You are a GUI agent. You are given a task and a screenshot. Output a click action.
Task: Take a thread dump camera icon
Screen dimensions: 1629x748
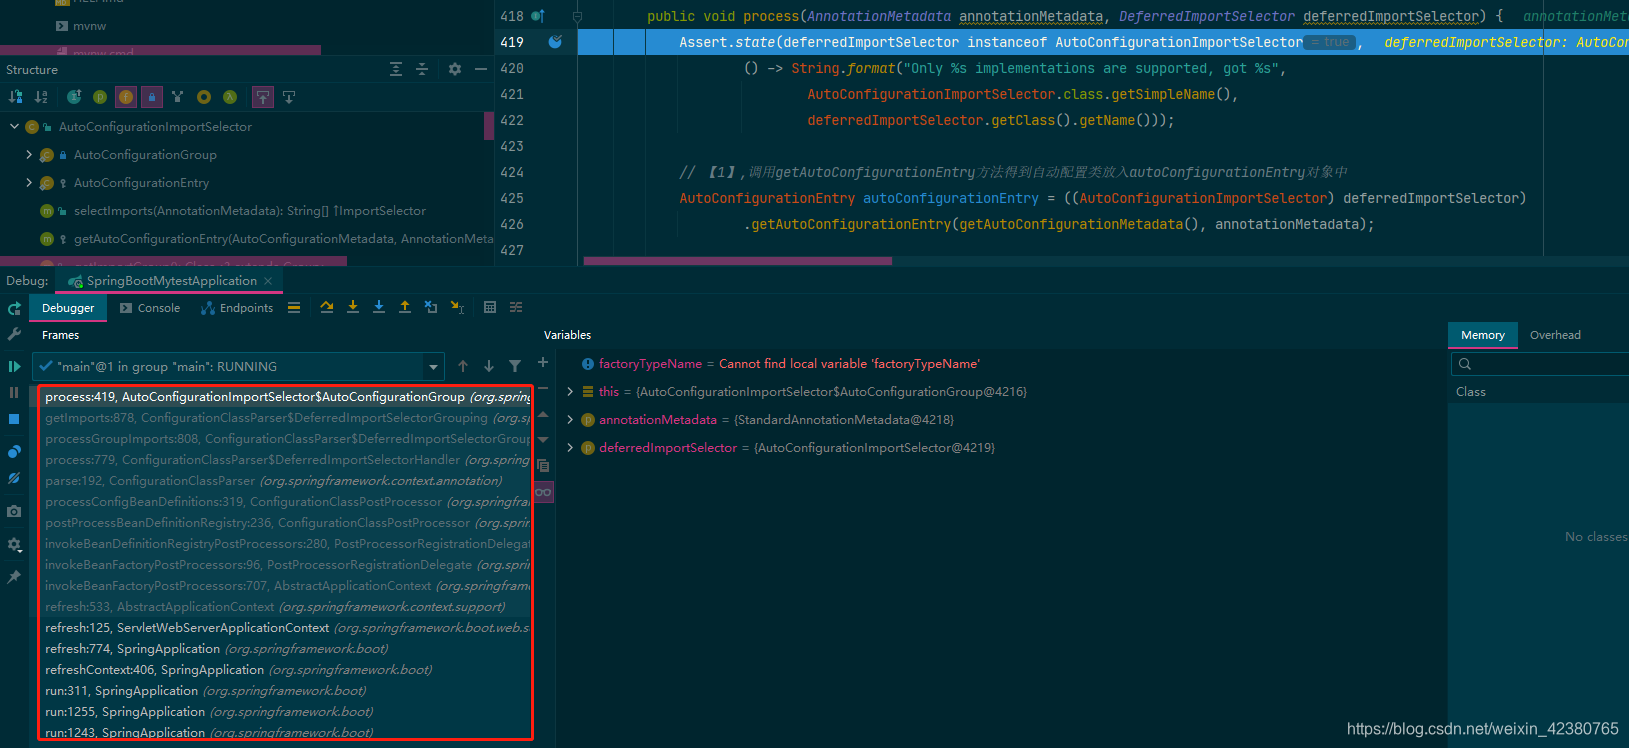pos(14,511)
